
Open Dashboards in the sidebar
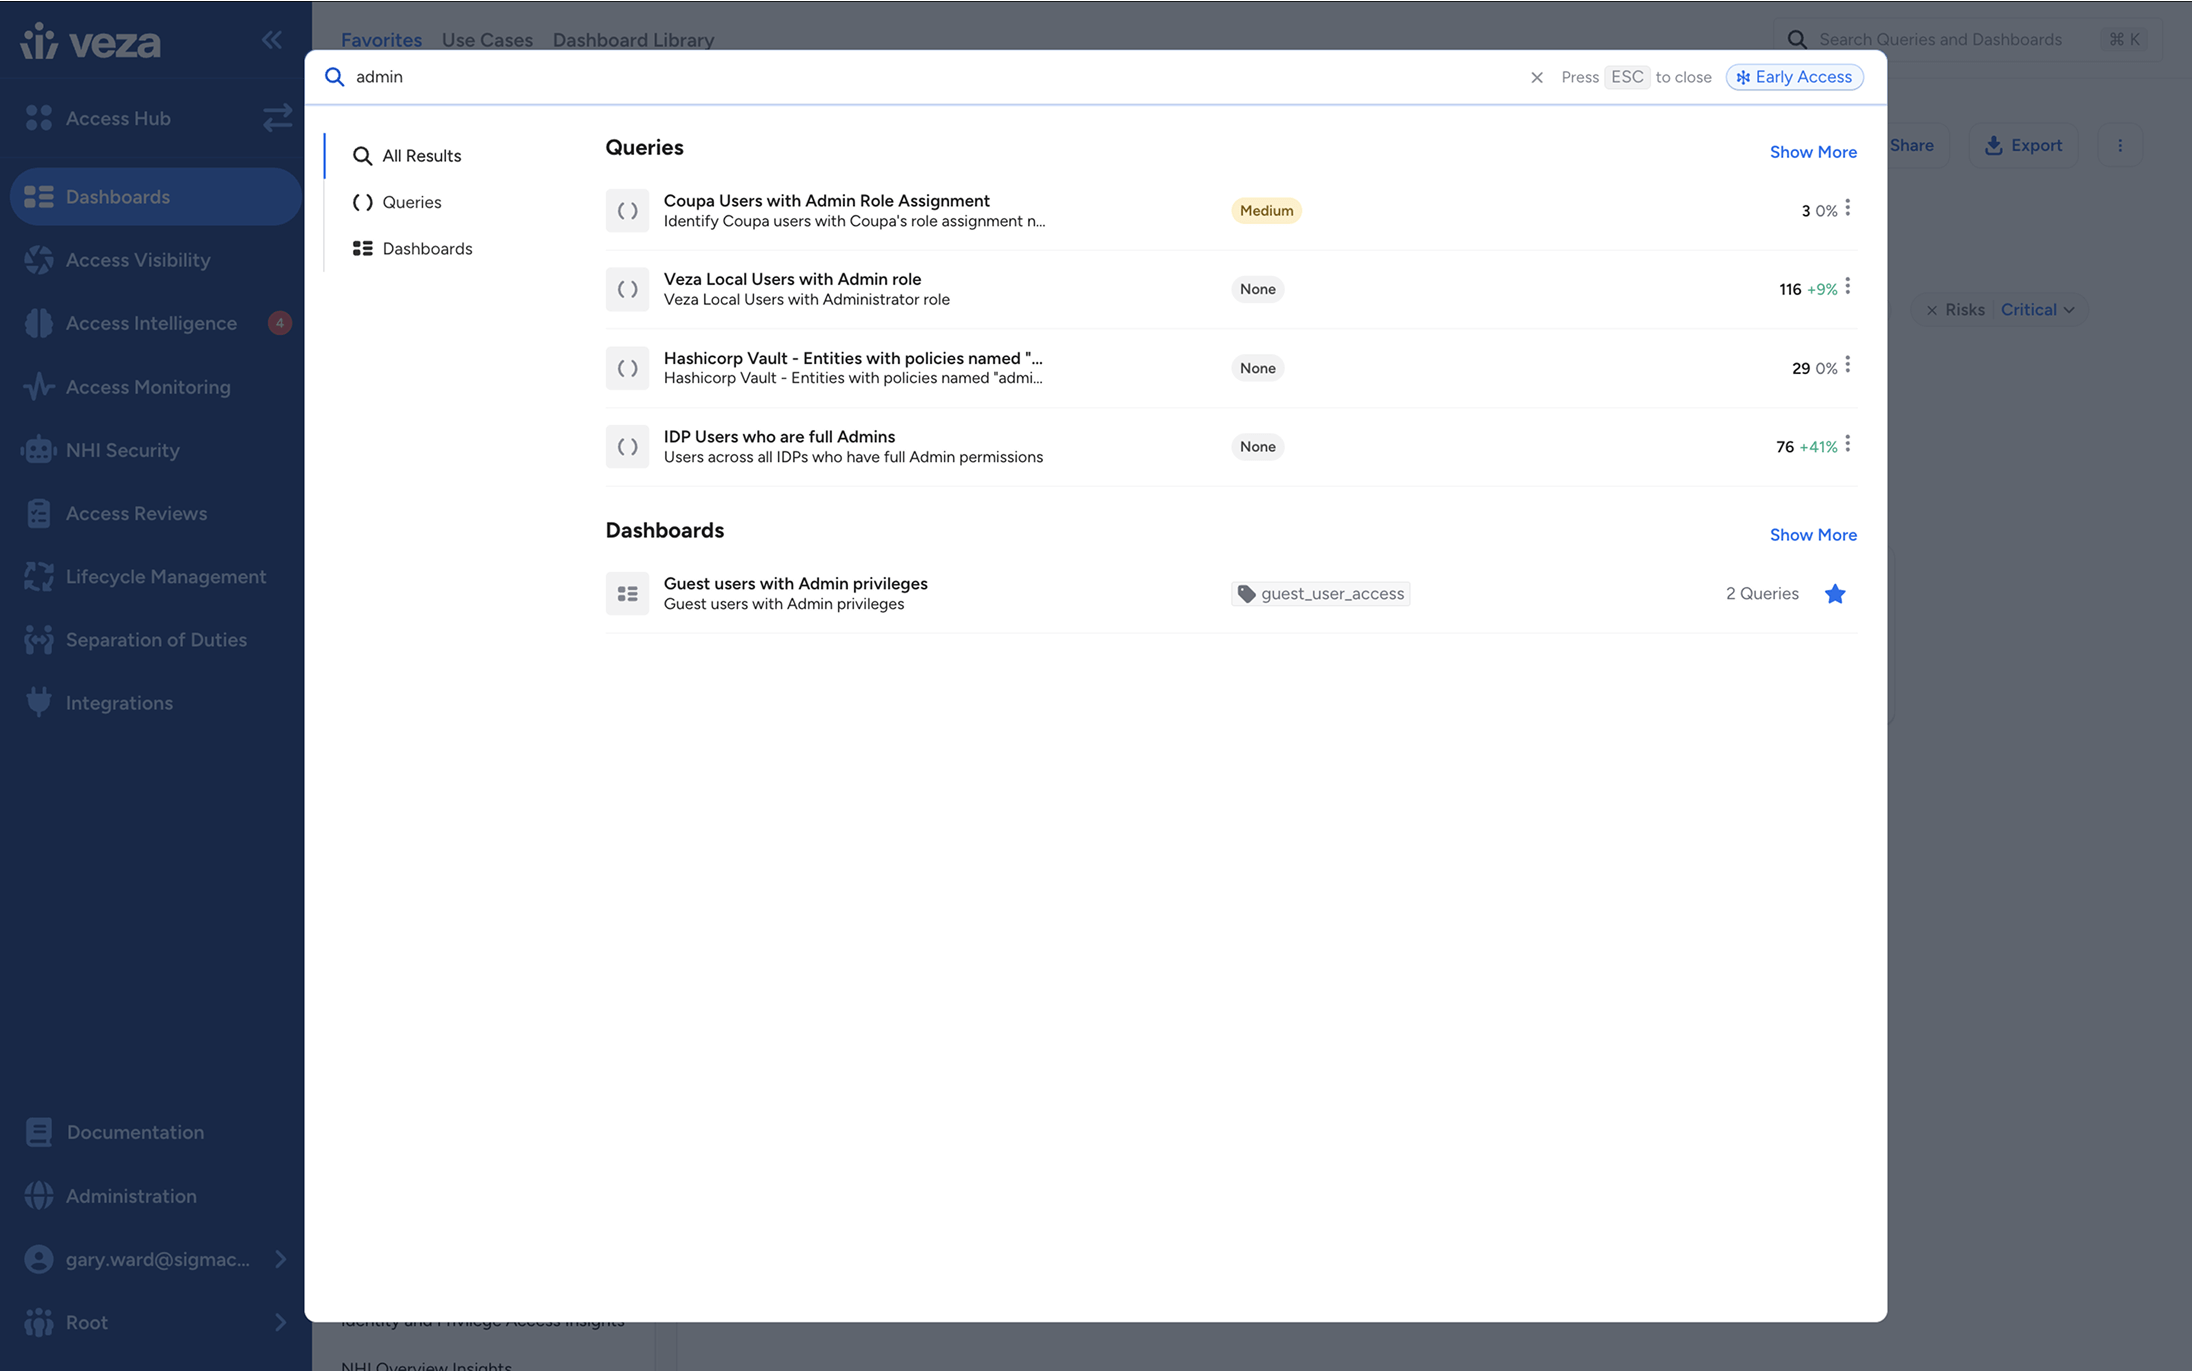click(155, 197)
